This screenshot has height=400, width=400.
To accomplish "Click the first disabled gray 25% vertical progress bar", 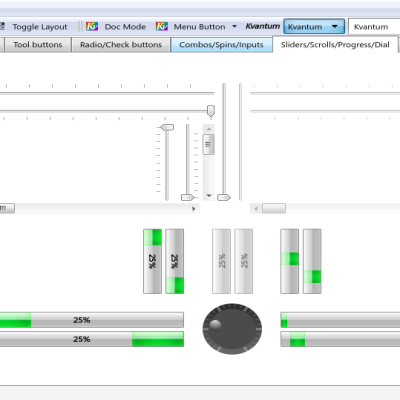I will (x=221, y=261).
